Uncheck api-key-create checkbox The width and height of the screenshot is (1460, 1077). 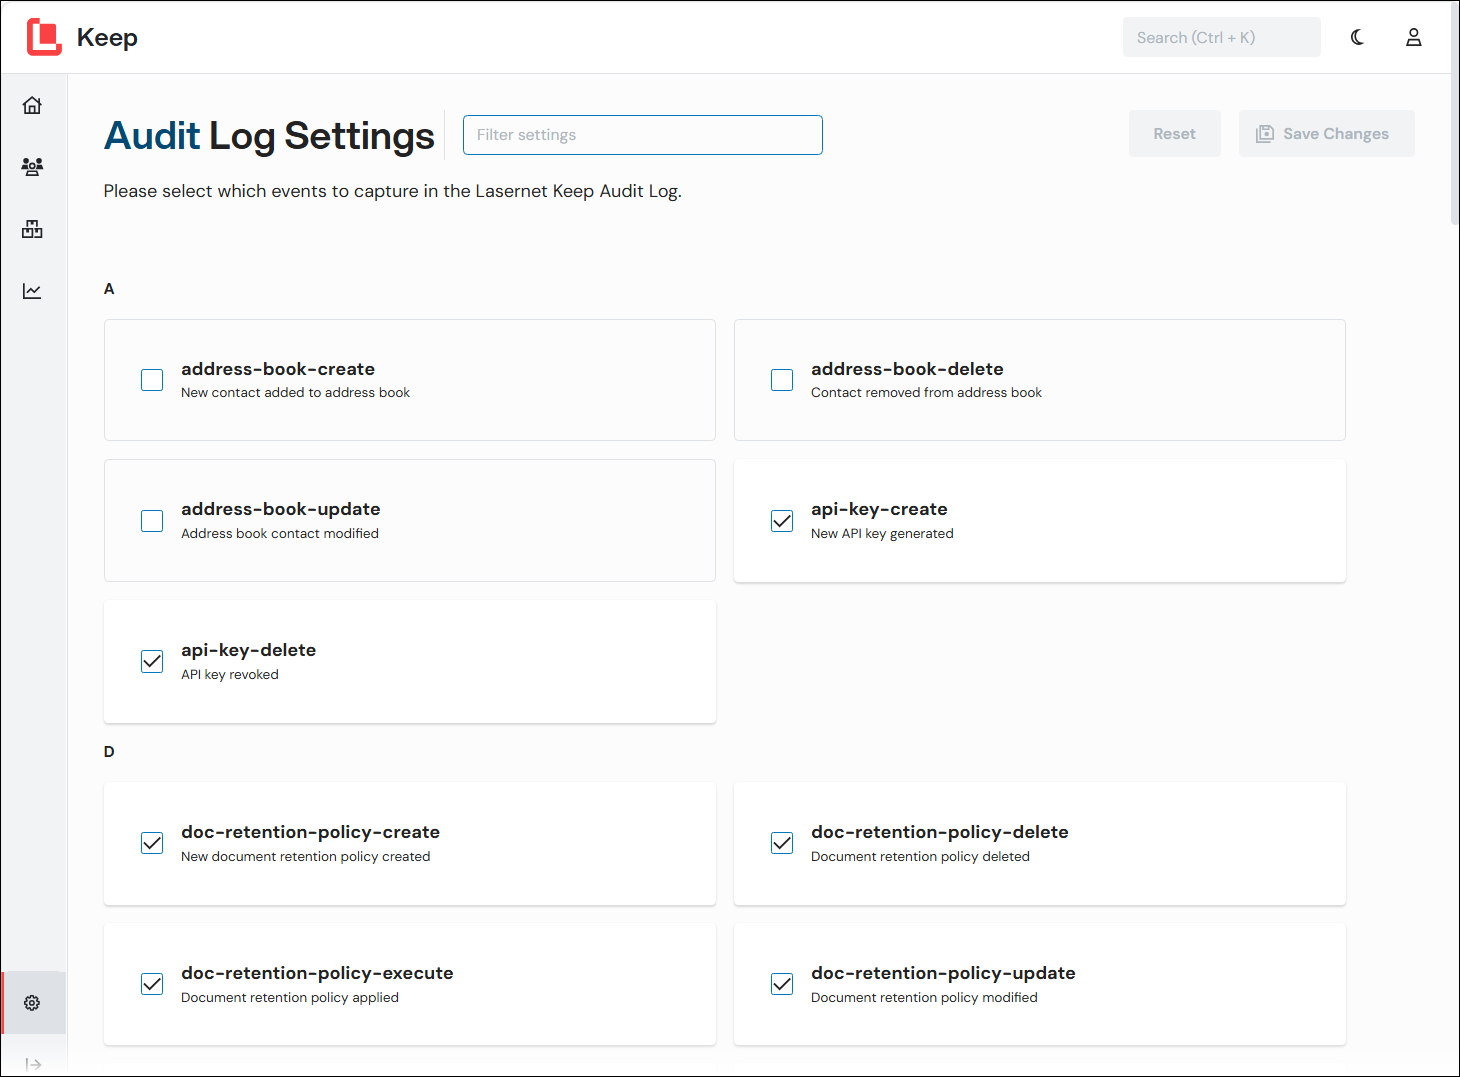[x=782, y=521]
